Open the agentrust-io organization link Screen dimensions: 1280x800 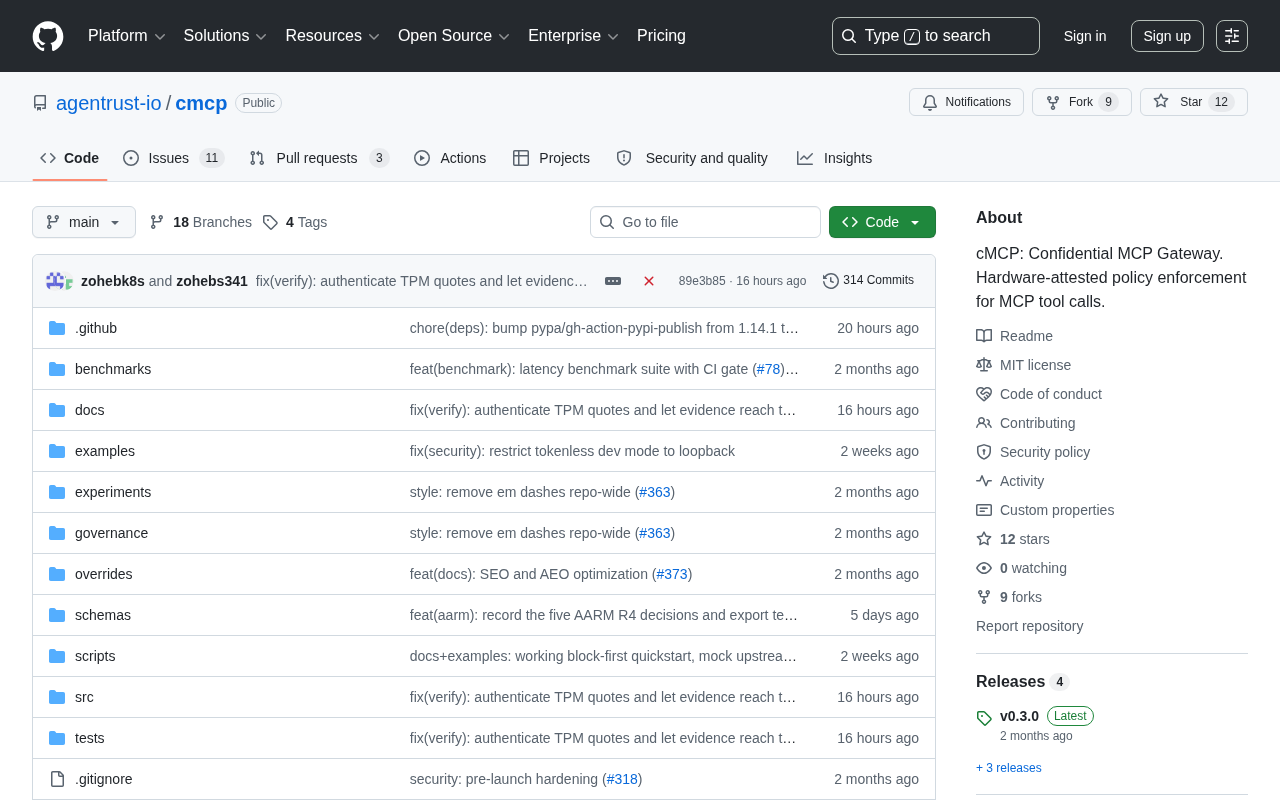109,103
